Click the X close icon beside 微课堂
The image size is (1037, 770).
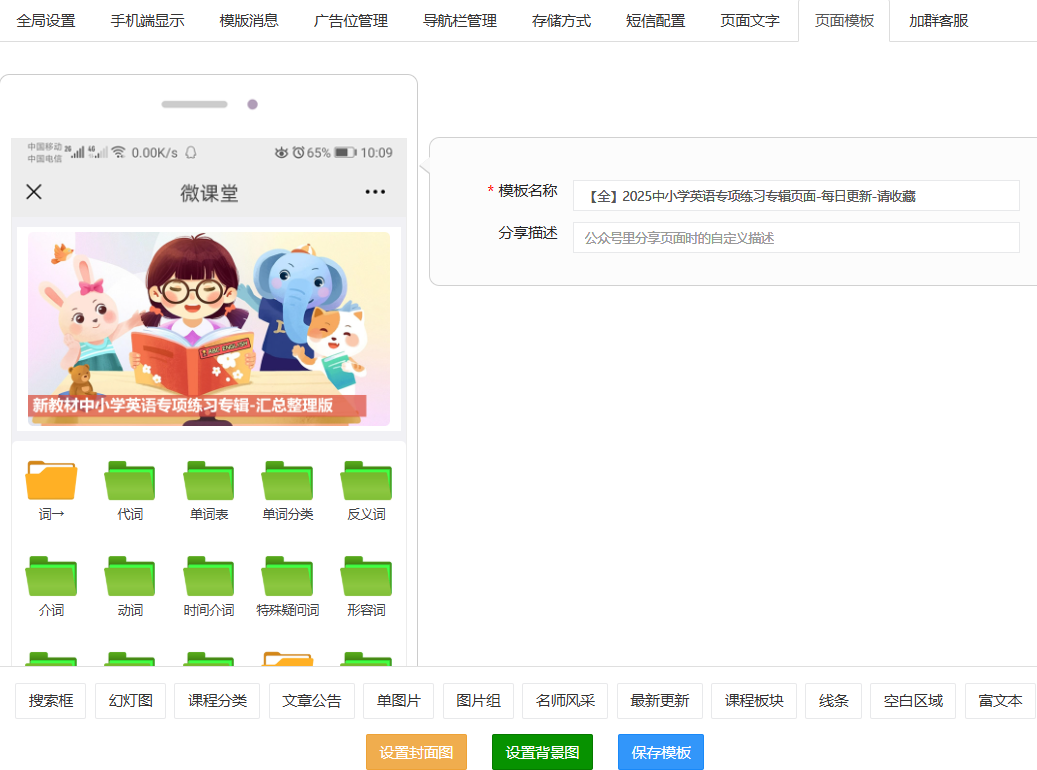(34, 192)
